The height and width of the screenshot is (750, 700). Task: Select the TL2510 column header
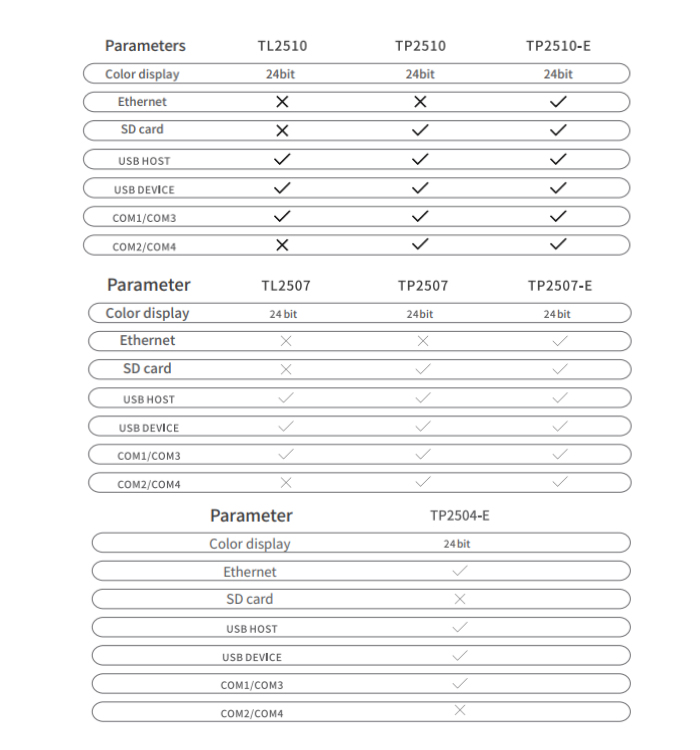(282, 46)
